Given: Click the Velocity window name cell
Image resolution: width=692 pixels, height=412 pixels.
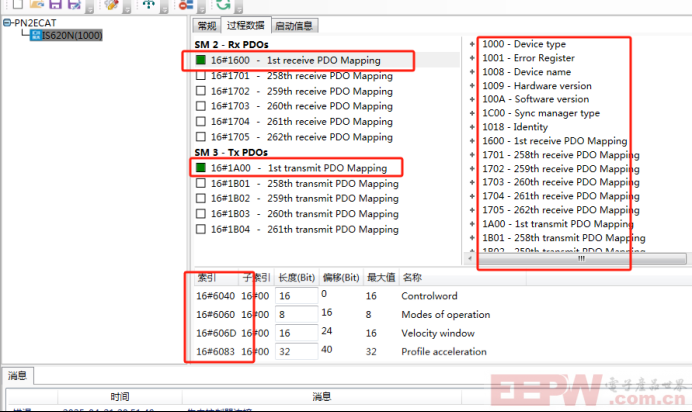Looking at the screenshot, I should [x=438, y=333].
